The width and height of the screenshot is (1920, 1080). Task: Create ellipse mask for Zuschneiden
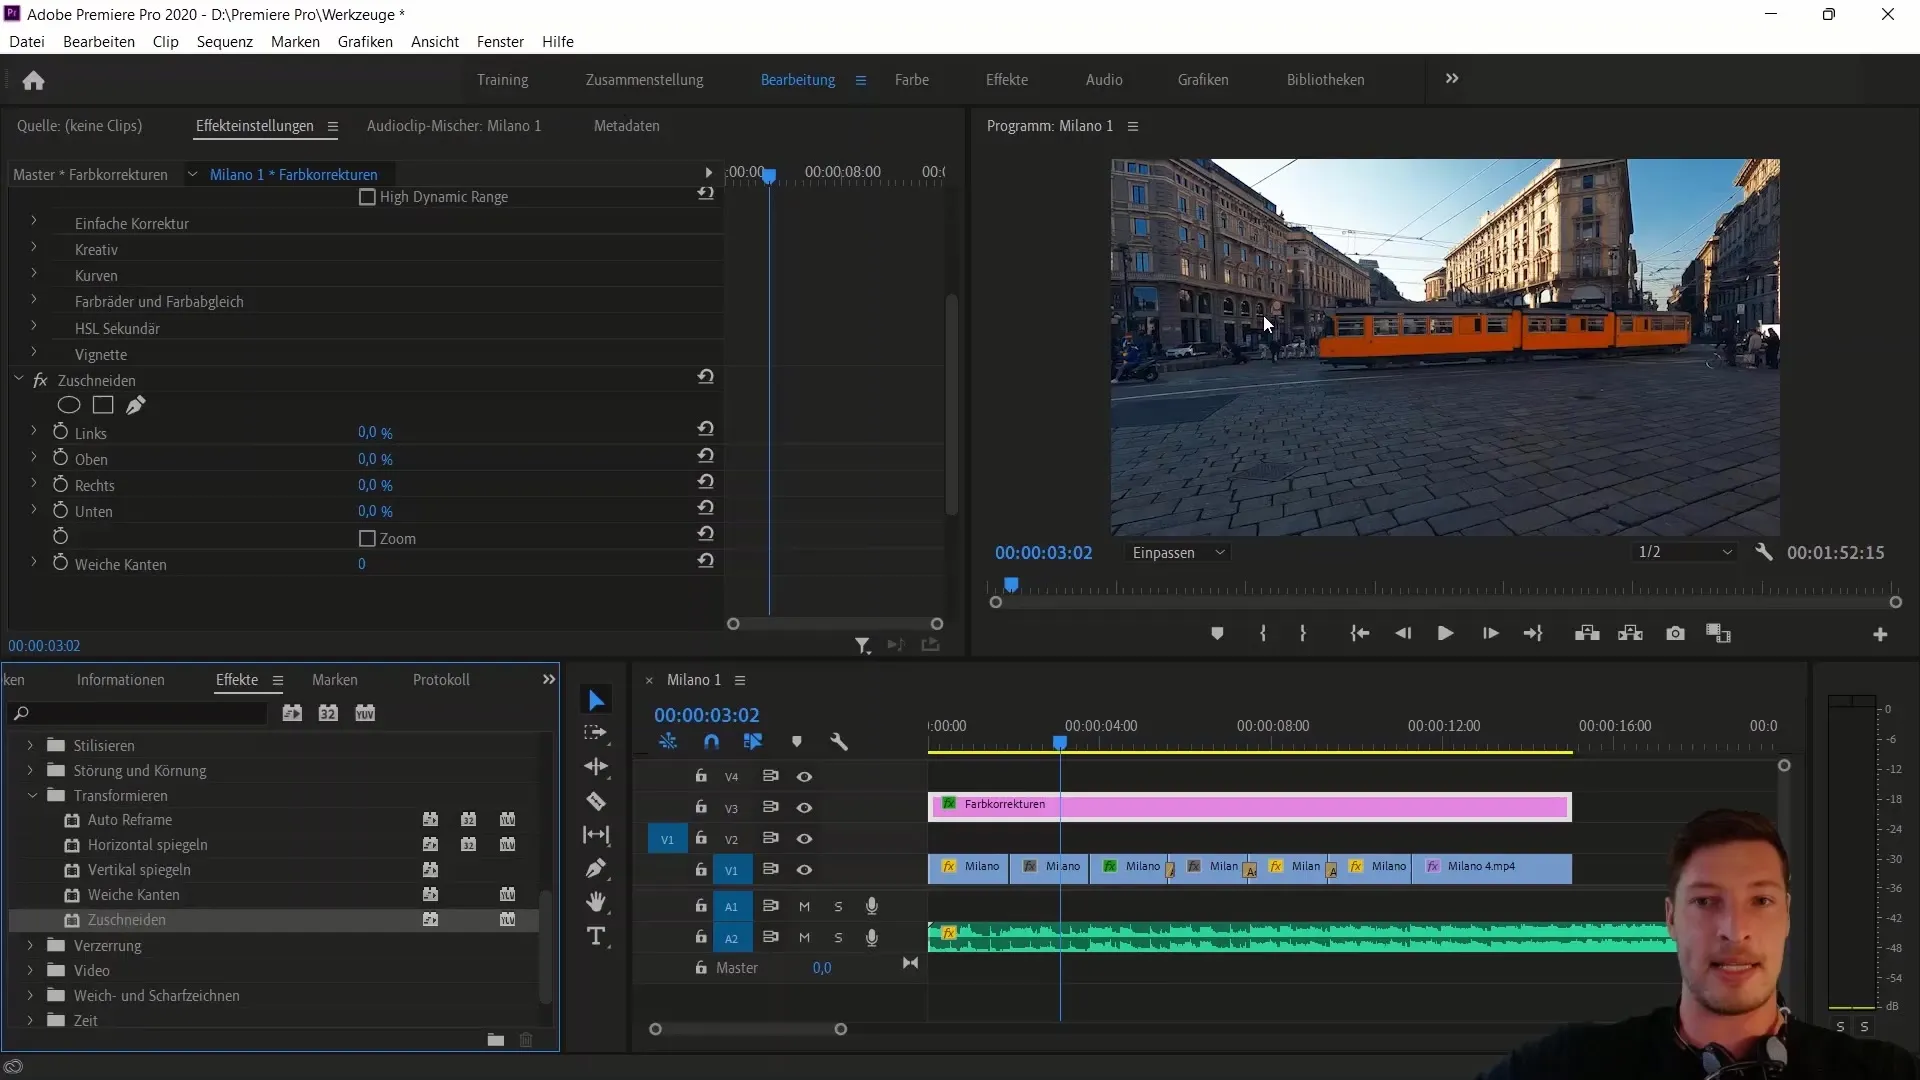[x=68, y=405]
